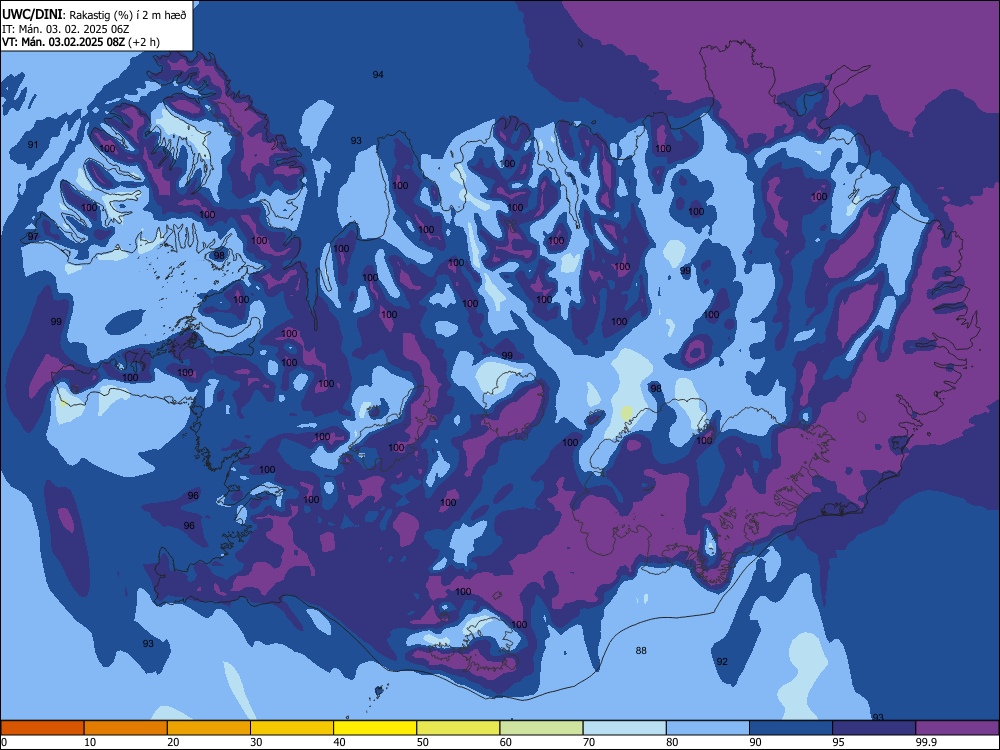Viewport: 1000px width, 750px height.
Task: Click the '88' humidity value on the map
Action: coord(641,651)
